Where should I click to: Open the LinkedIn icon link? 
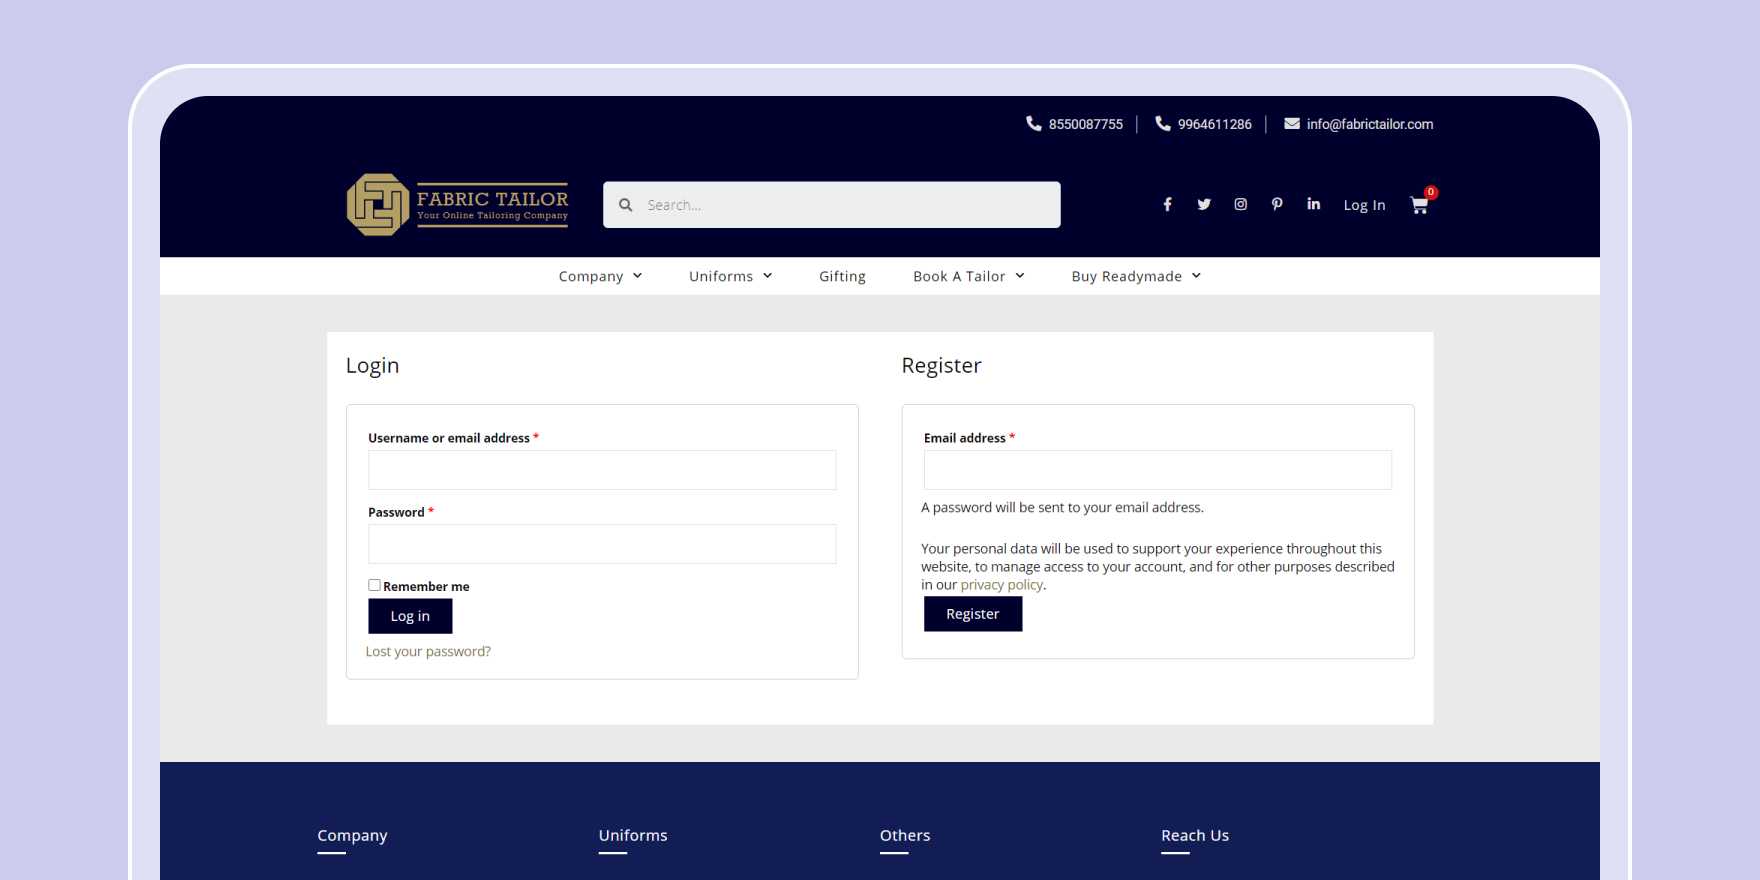(1313, 205)
